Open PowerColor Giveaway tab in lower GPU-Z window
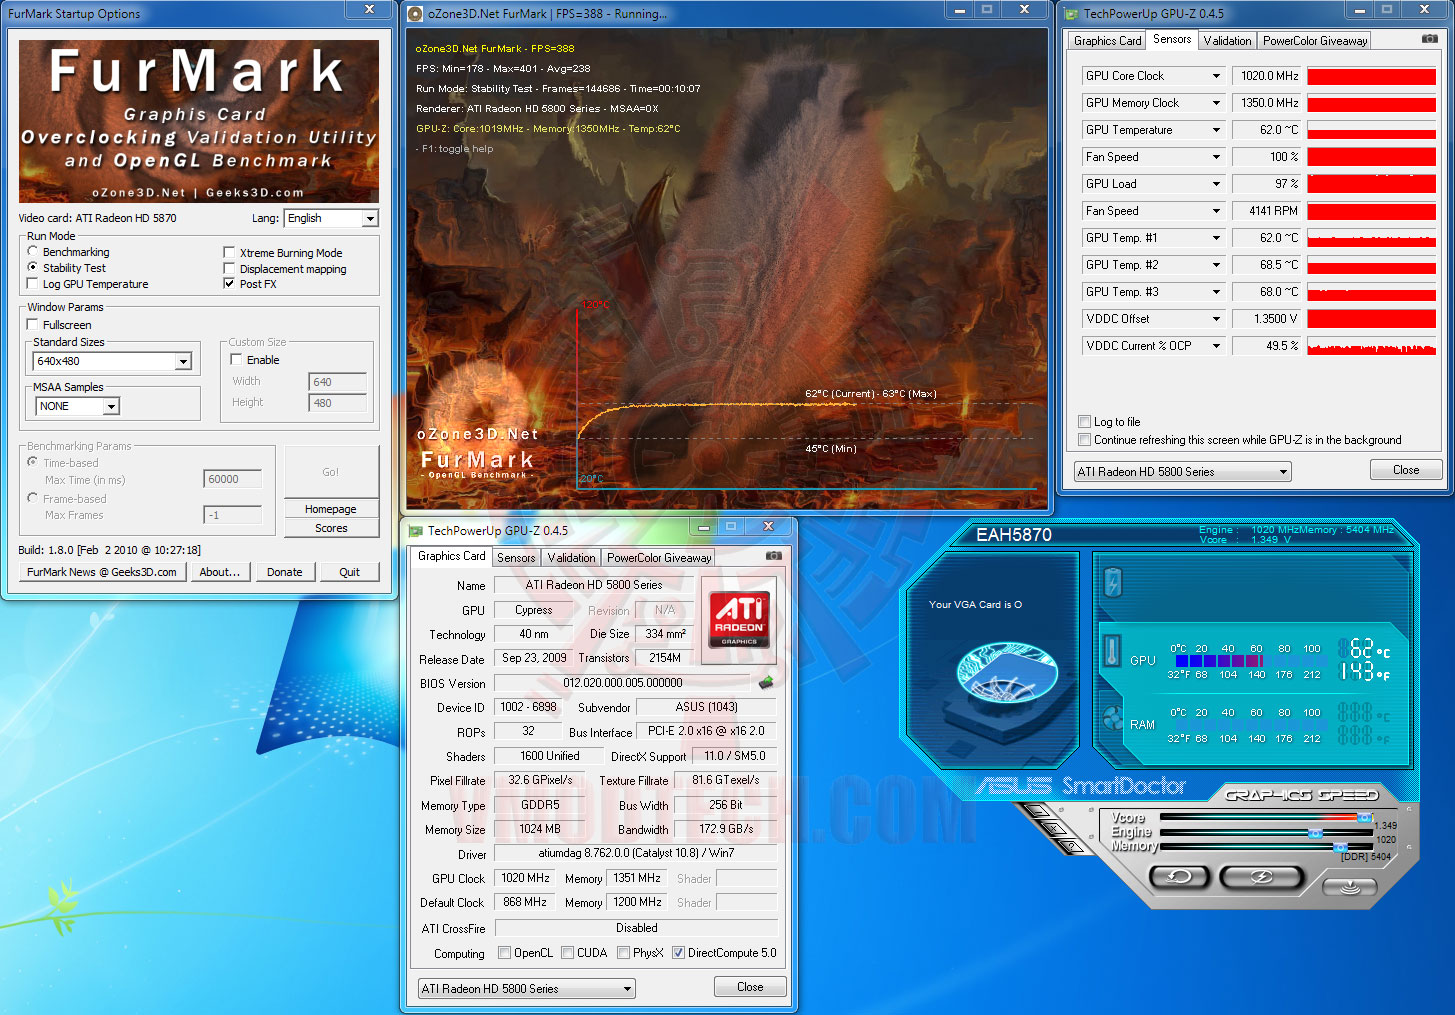The height and width of the screenshot is (1015, 1455). click(658, 558)
